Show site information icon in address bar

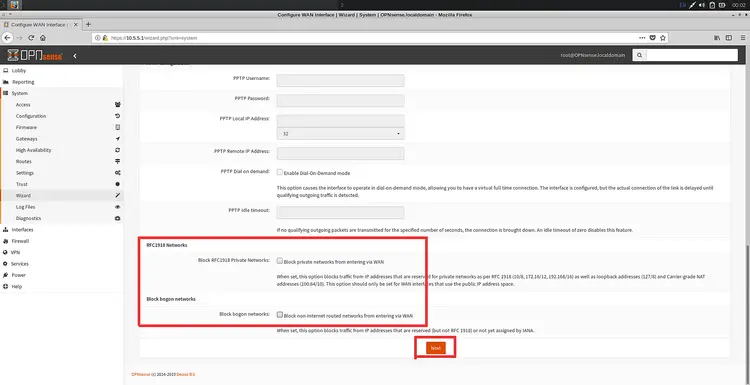click(98, 38)
